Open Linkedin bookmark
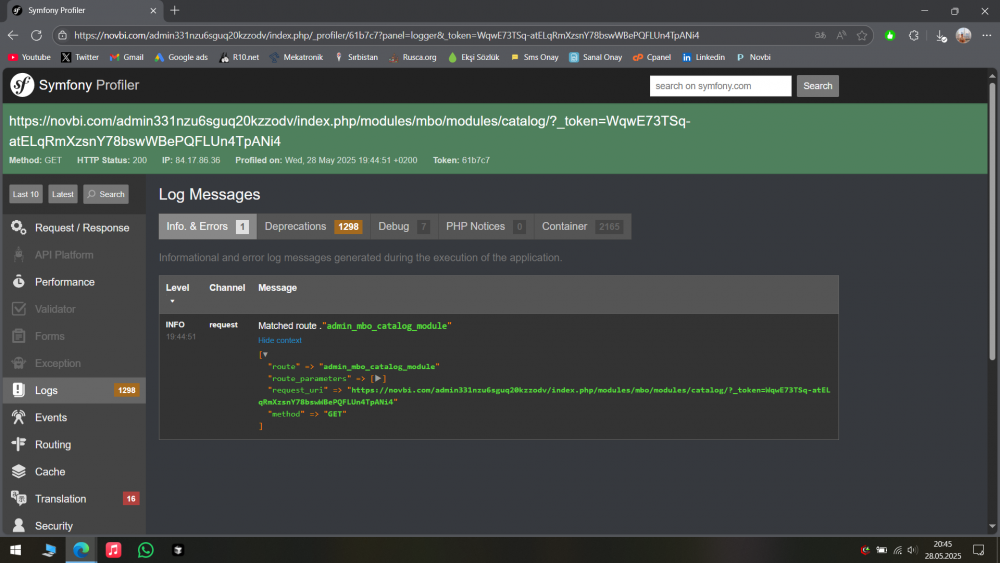 click(x=703, y=57)
